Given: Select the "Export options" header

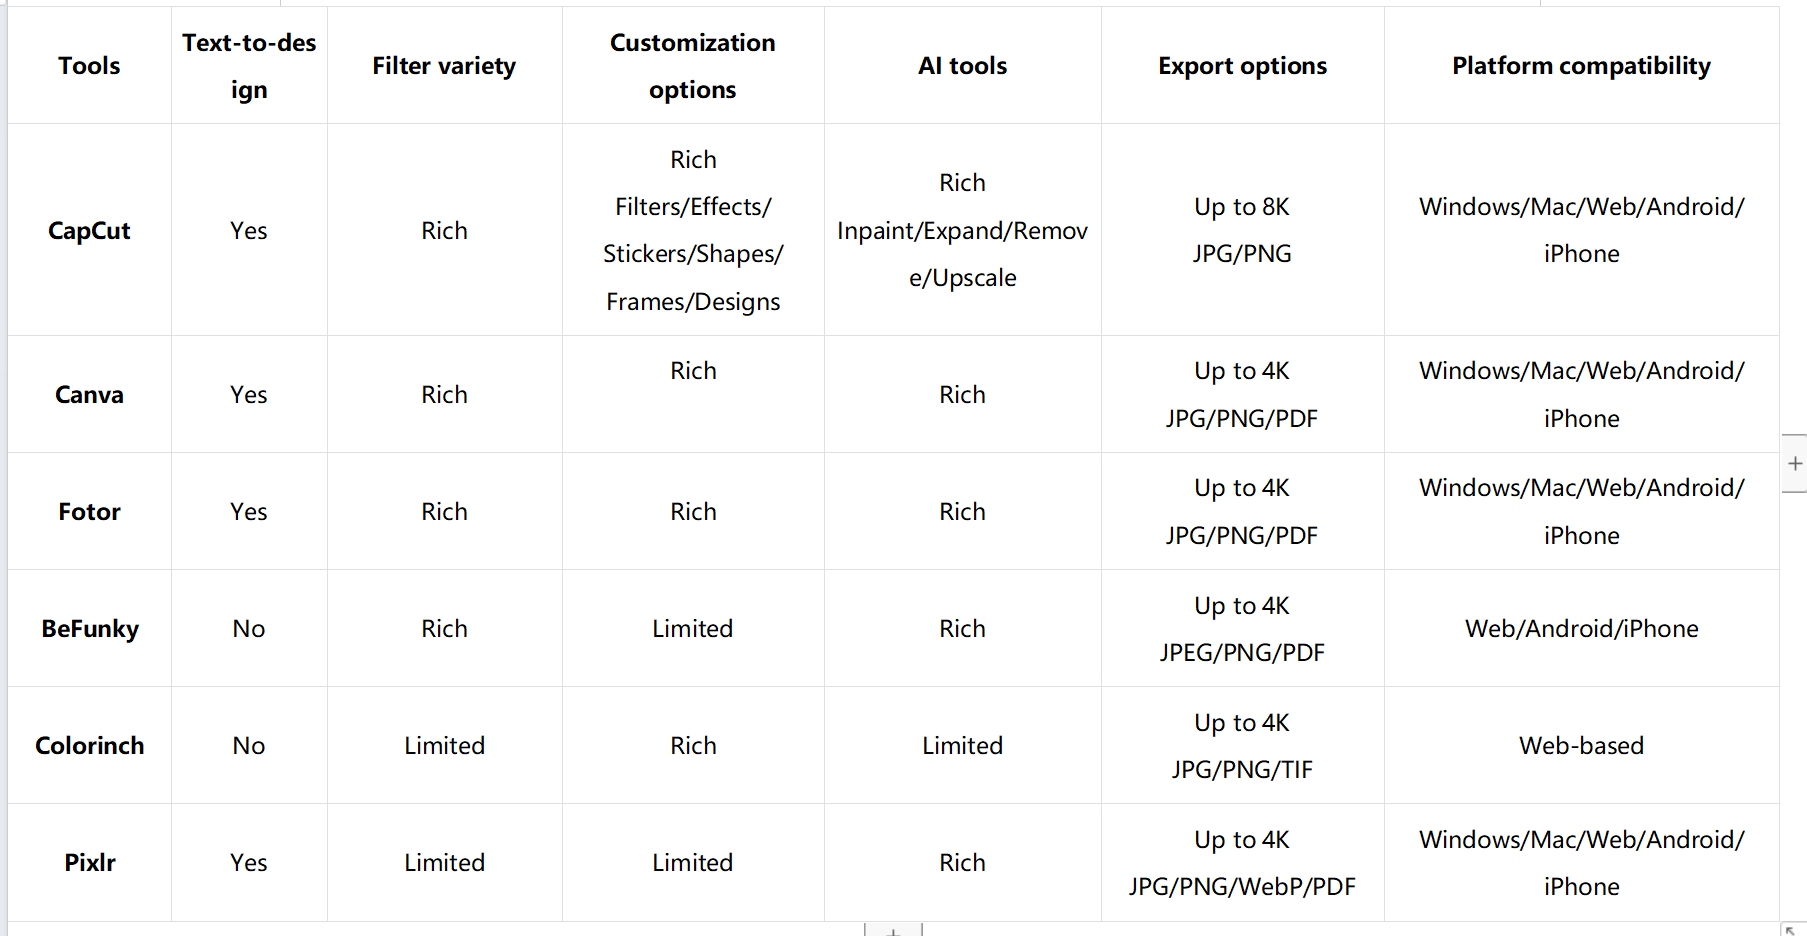Looking at the screenshot, I should click(x=1242, y=66).
